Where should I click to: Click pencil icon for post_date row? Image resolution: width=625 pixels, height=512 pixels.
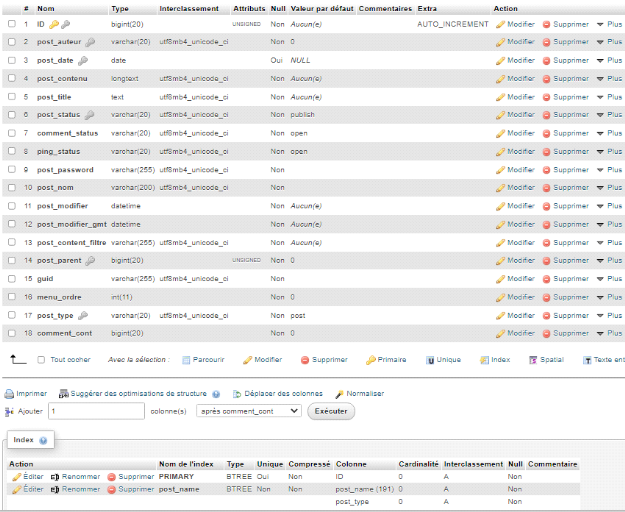coord(500,61)
